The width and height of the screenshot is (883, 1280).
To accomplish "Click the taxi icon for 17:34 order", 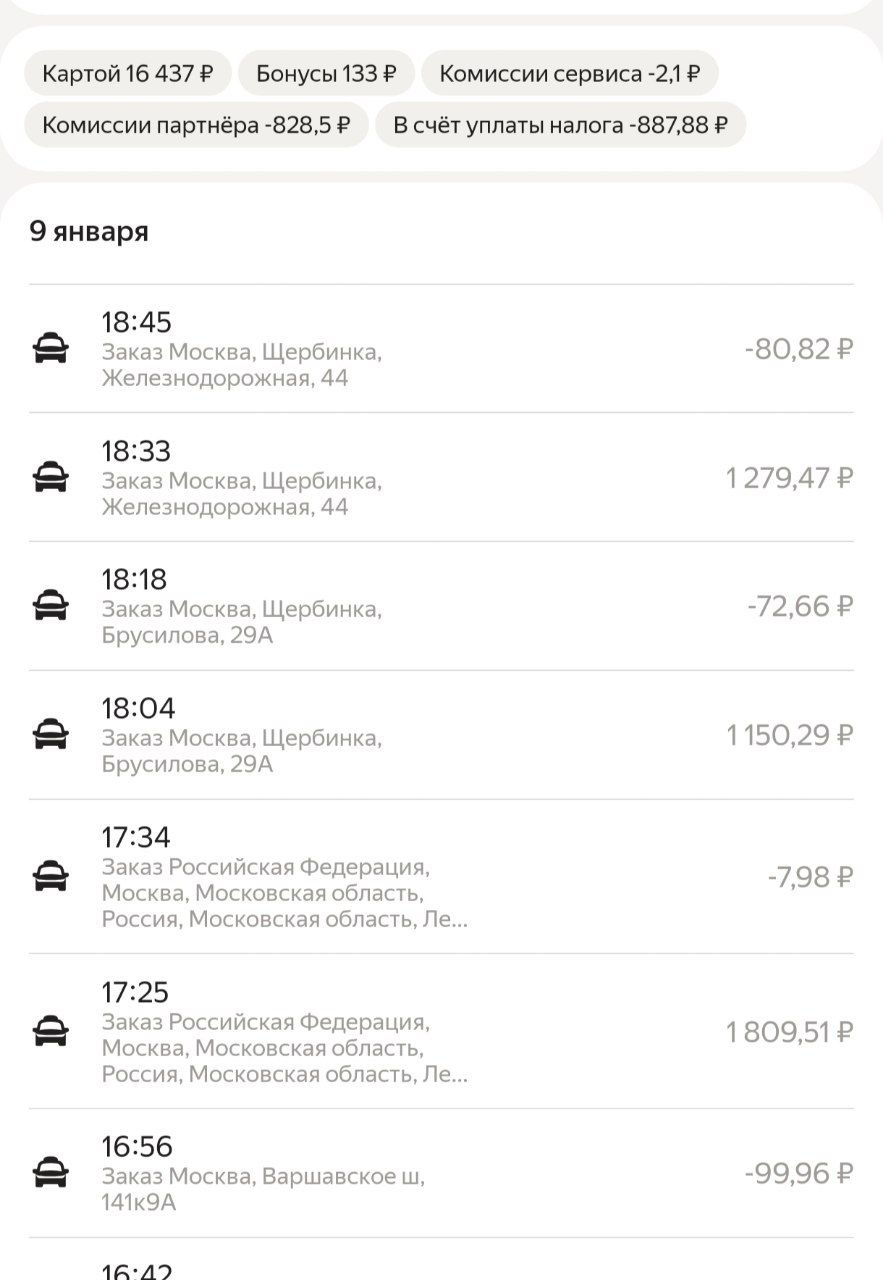I will click(50, 877).
